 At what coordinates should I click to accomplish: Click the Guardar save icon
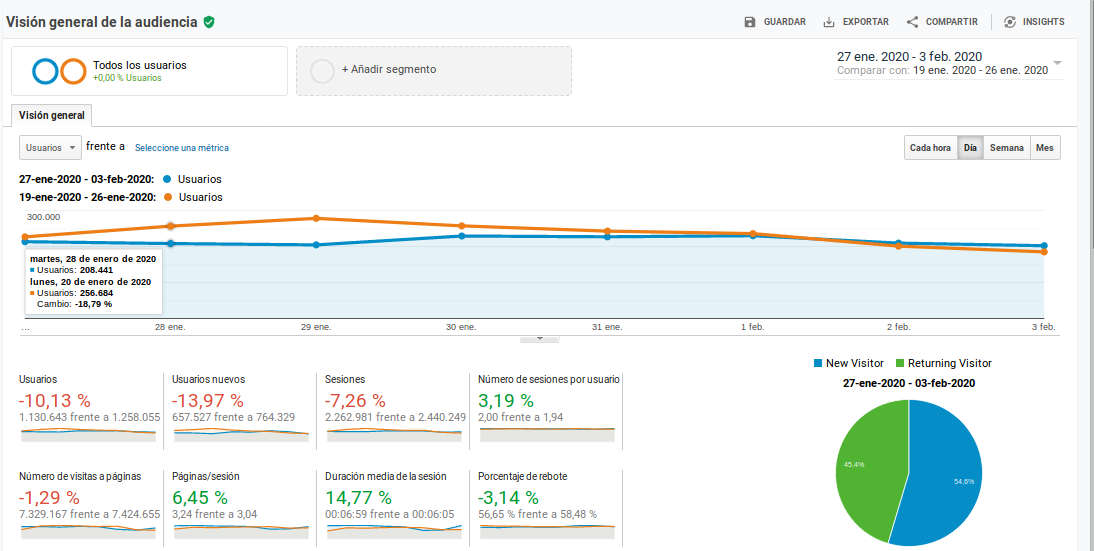tap(750, 22)
